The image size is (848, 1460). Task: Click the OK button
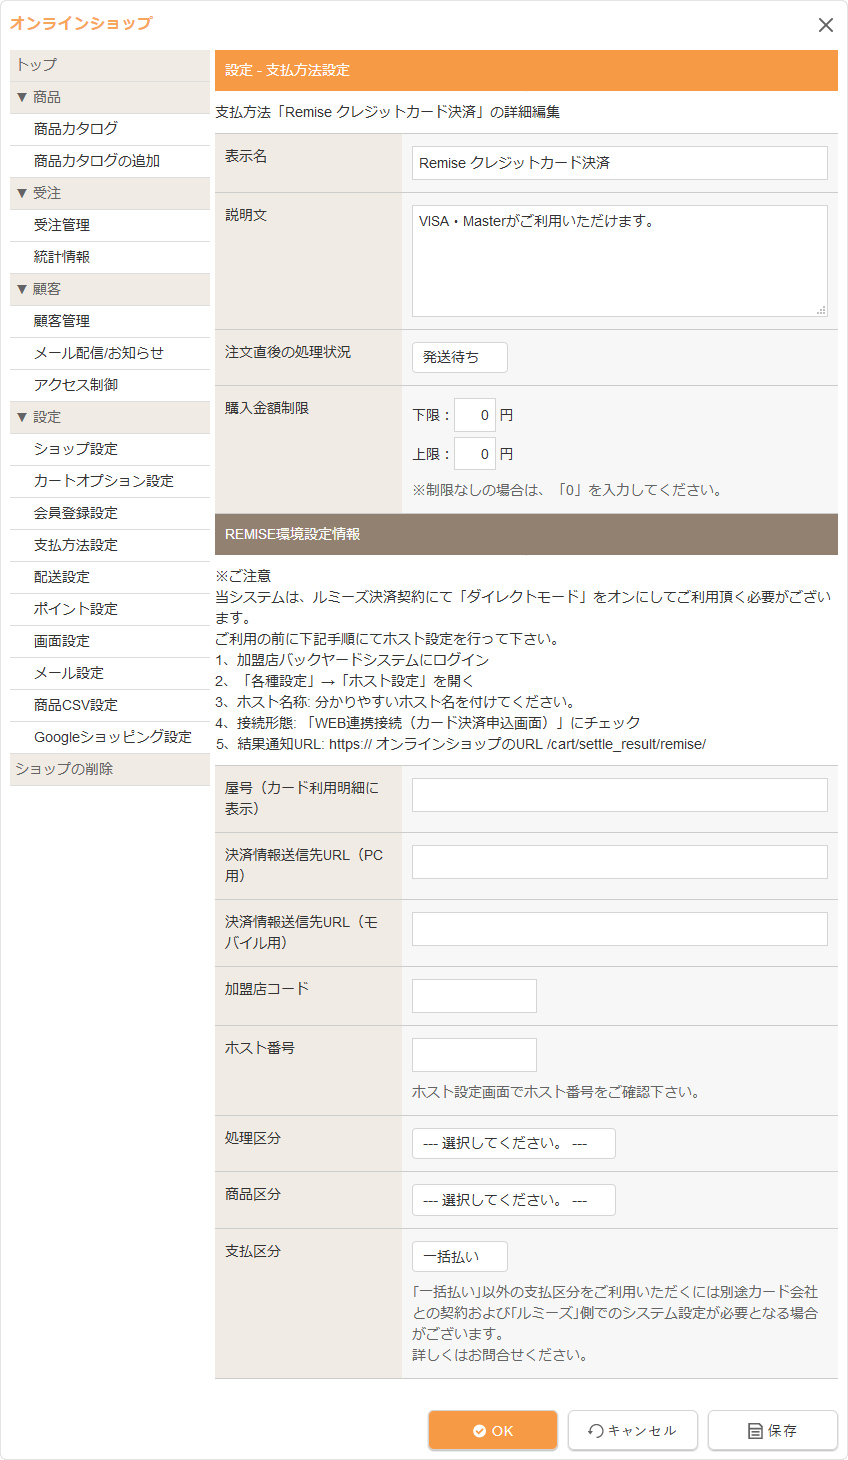coord(493,1430)
